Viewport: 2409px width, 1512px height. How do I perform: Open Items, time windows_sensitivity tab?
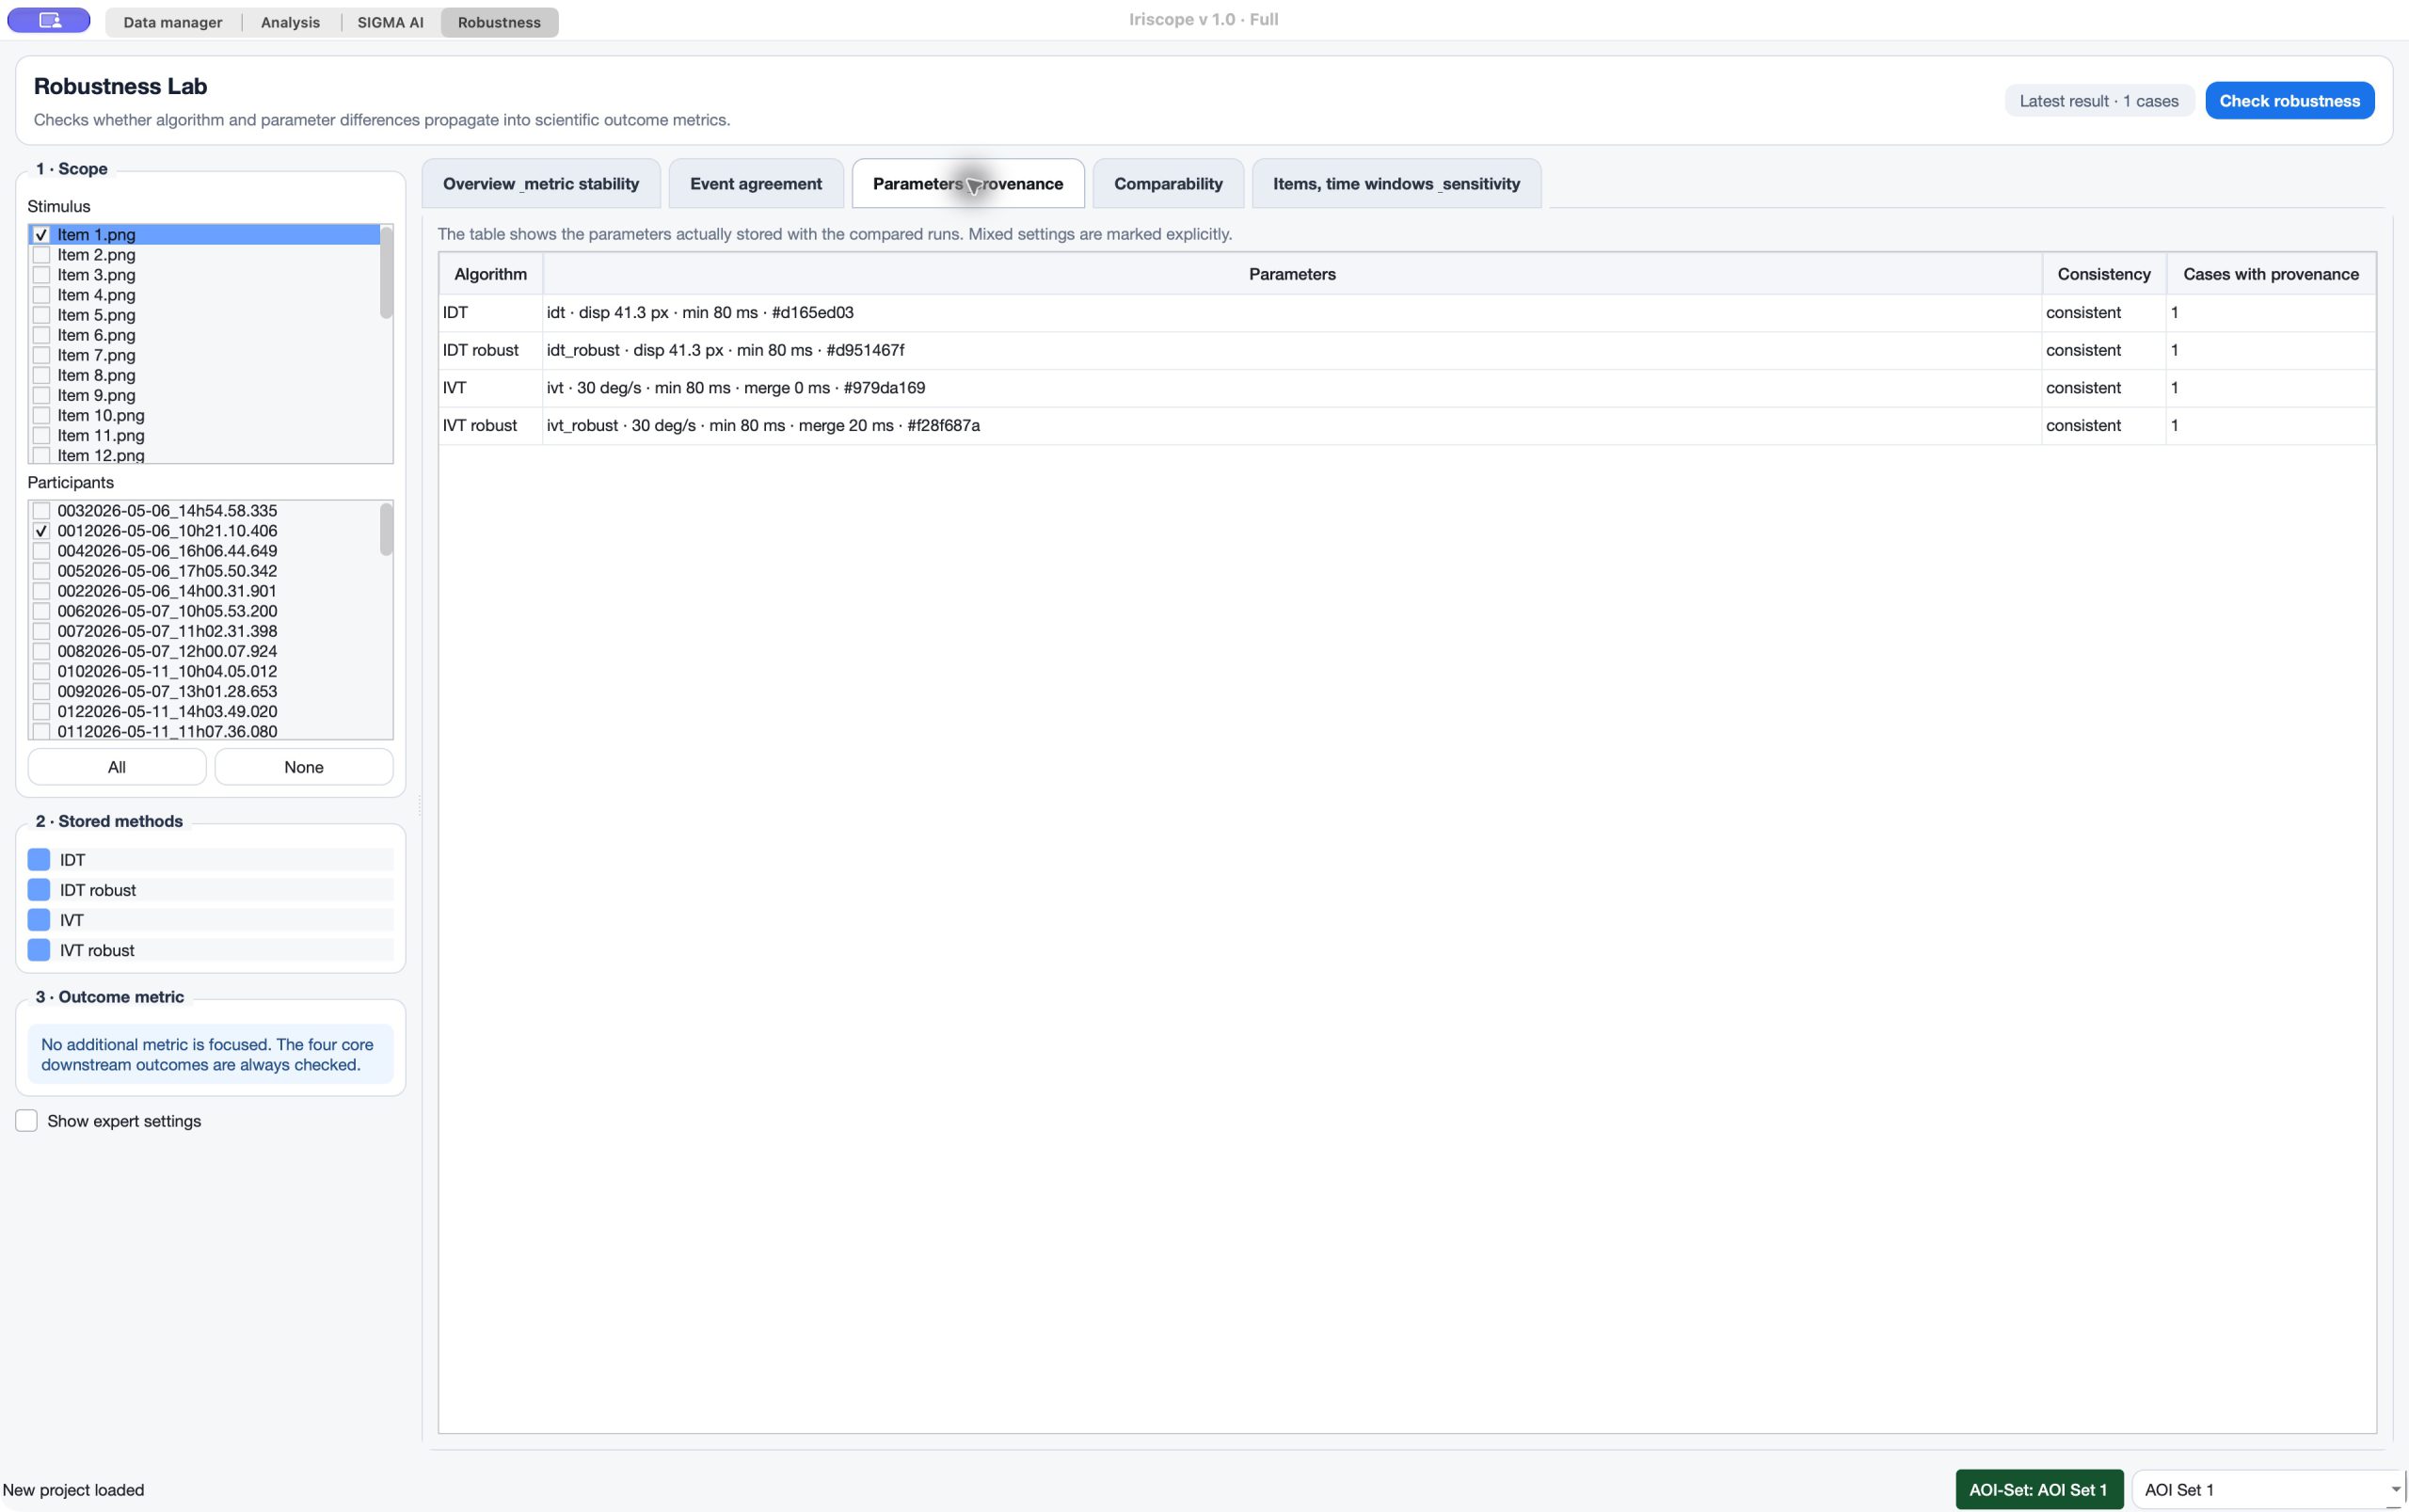pyautogui.click(x=1396, y=184)
